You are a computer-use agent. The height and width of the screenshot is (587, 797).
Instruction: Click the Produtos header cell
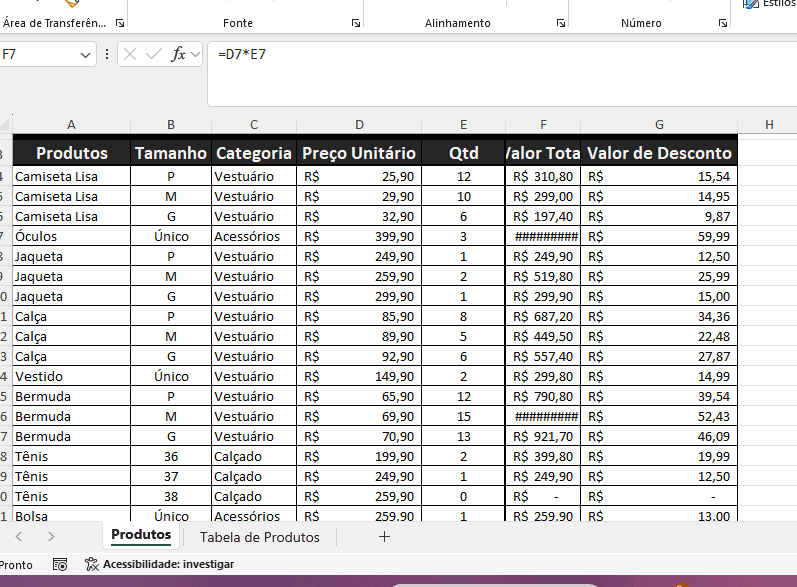point(72,153)
